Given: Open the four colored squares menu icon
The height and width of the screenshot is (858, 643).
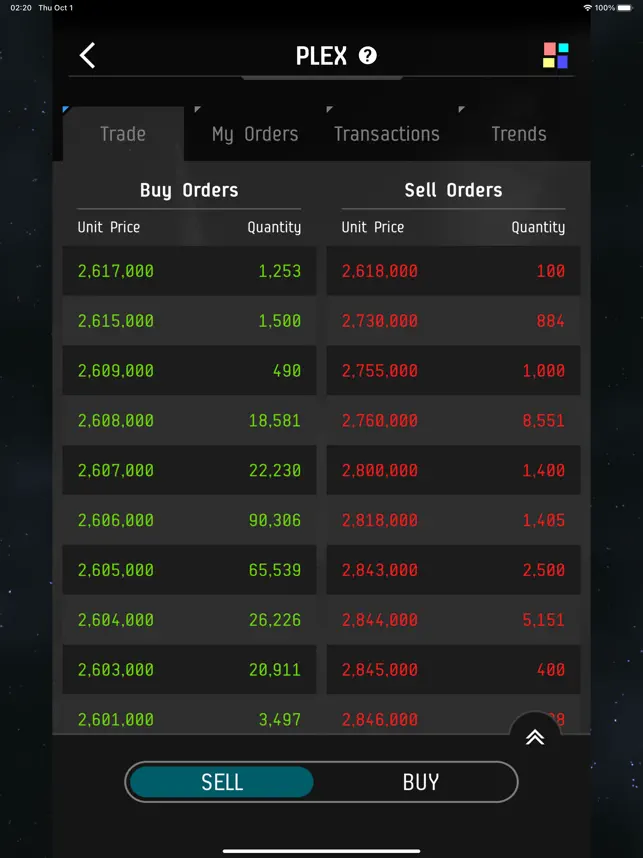Looking at the screenshot, I should click(555, 55).
